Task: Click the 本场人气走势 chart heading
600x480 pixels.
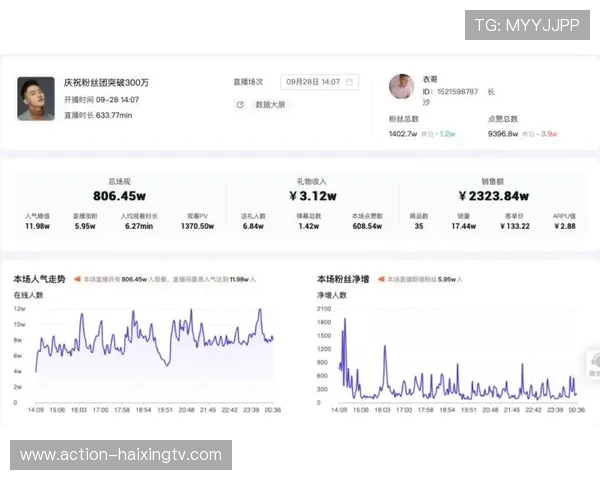Action: [x=39, y=279]
